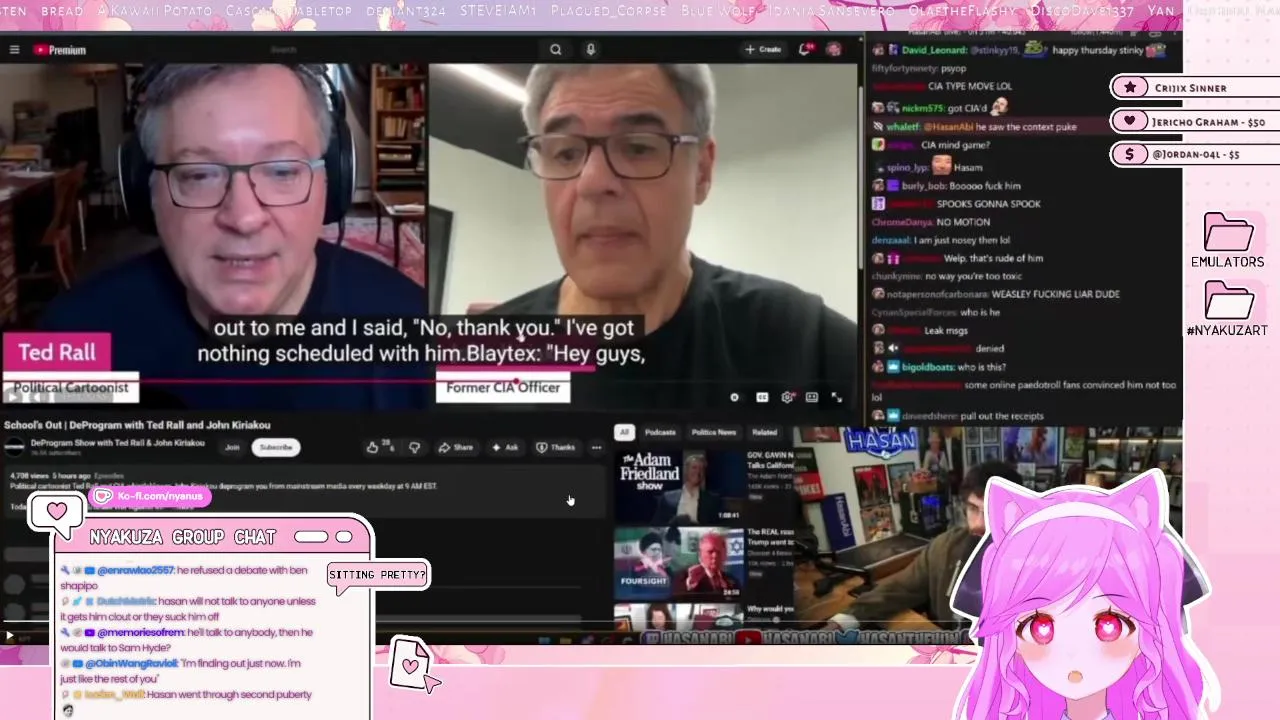Open the YouTube hamburger guide menu
The image size is (1280, 720).
click(x=14, y=49)
